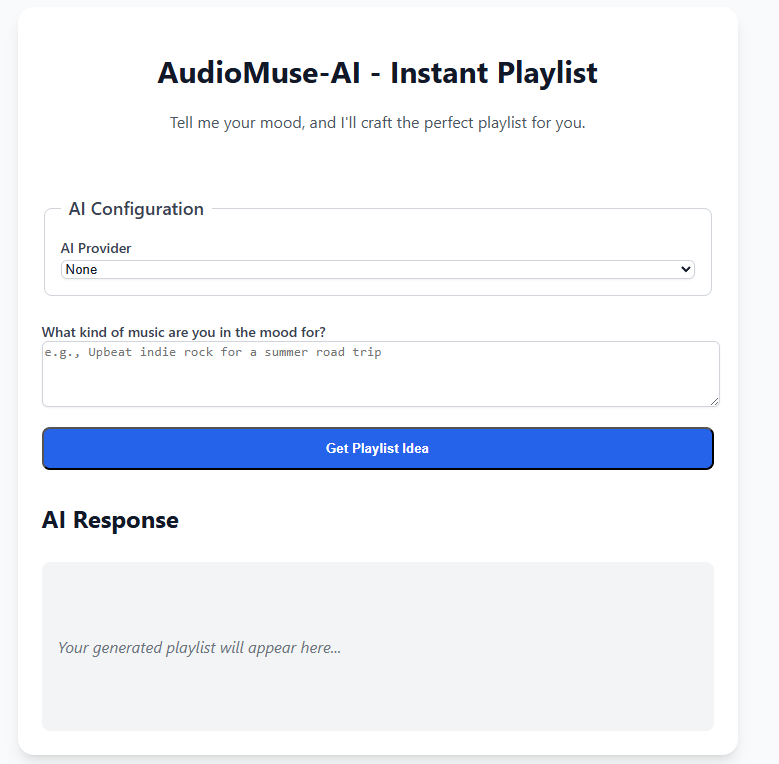
Task: Click the Get Playlist Idea button
Action: [x=377, y=448]
